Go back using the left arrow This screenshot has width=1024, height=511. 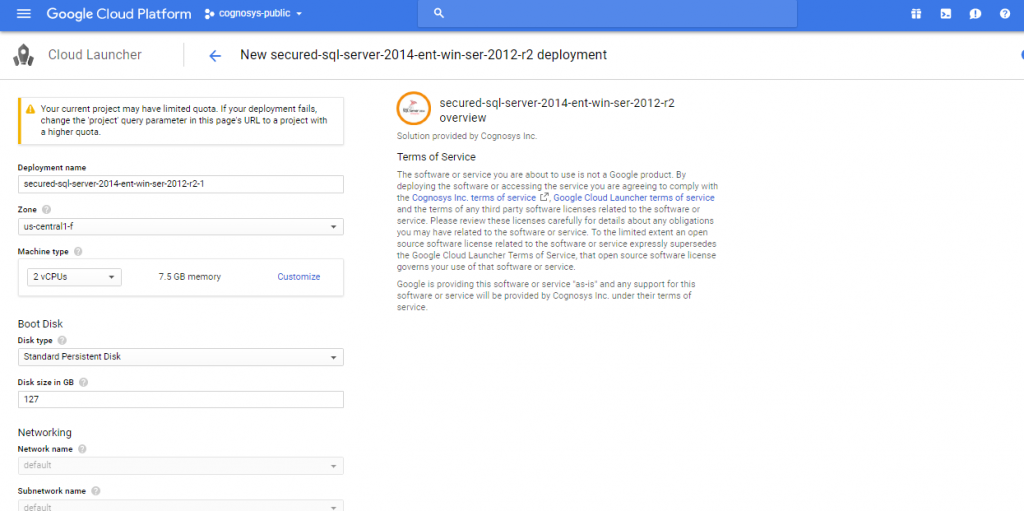(x=215, y=56)
